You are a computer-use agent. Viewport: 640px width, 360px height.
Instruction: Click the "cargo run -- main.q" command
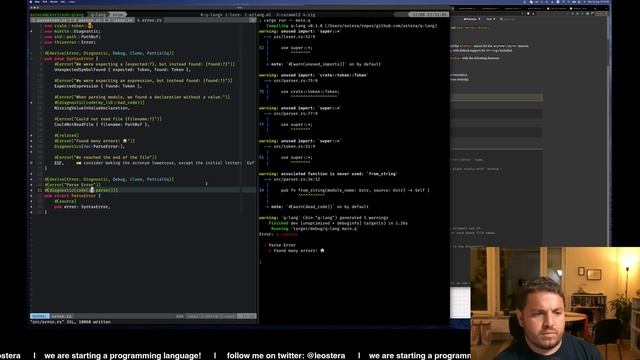[x=287, y=20]
